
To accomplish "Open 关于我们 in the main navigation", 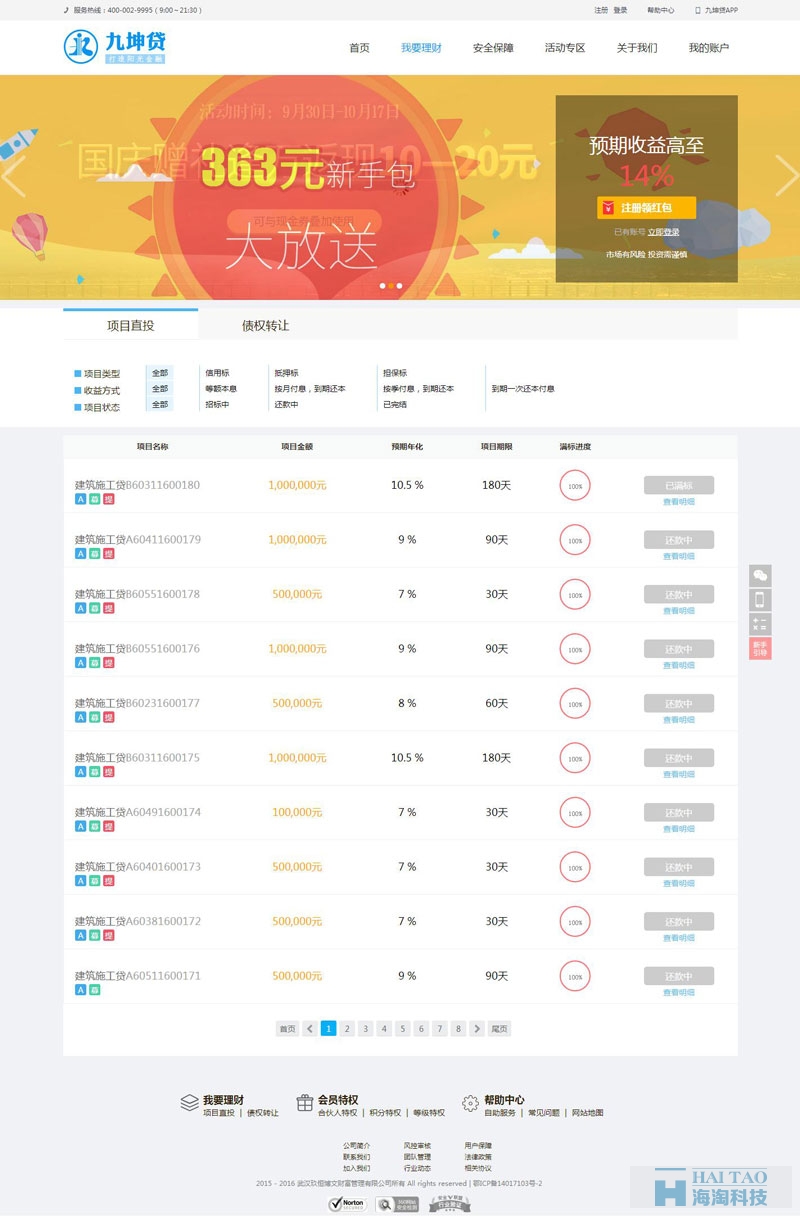I will click(637, 48).
